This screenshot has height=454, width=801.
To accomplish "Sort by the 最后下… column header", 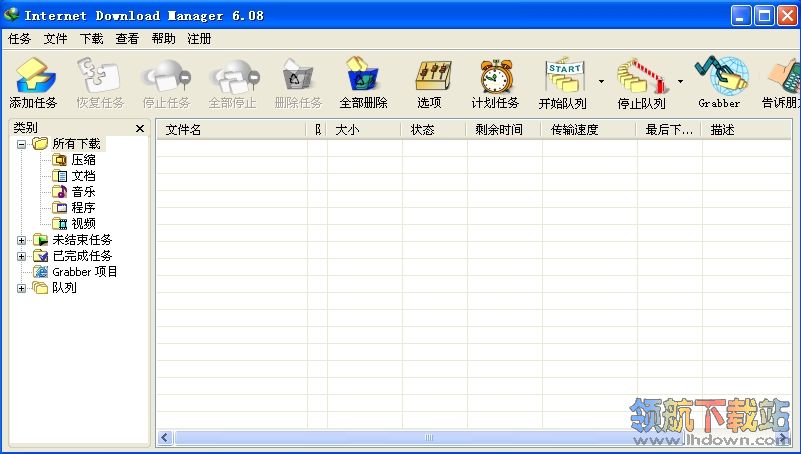I will click(x=669, y=130).
